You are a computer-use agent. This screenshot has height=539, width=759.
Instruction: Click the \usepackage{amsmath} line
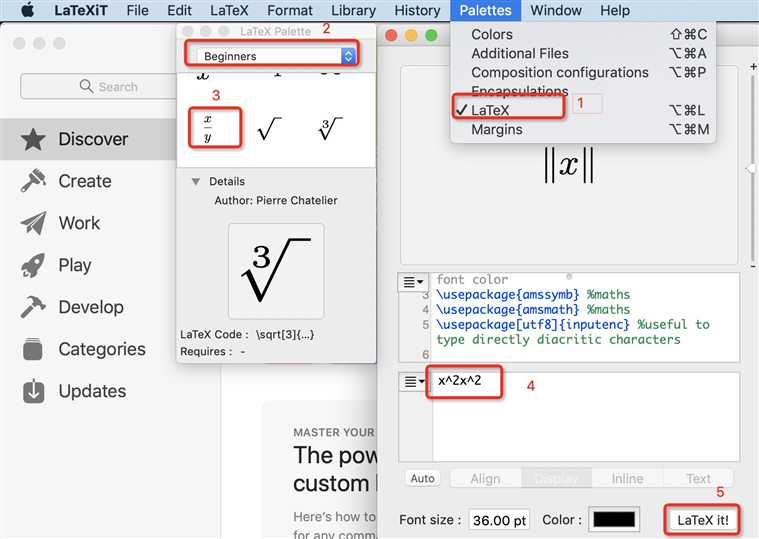(533, 310)
